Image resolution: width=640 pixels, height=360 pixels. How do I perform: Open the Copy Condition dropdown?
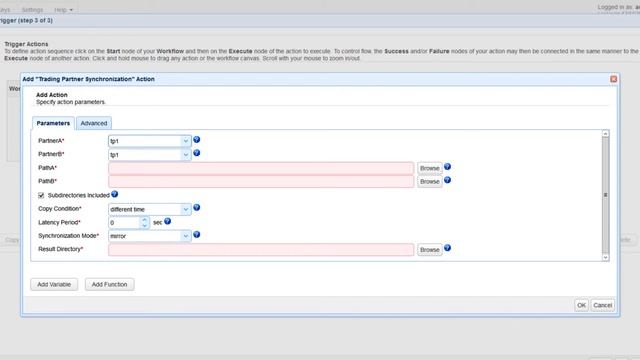186,209
